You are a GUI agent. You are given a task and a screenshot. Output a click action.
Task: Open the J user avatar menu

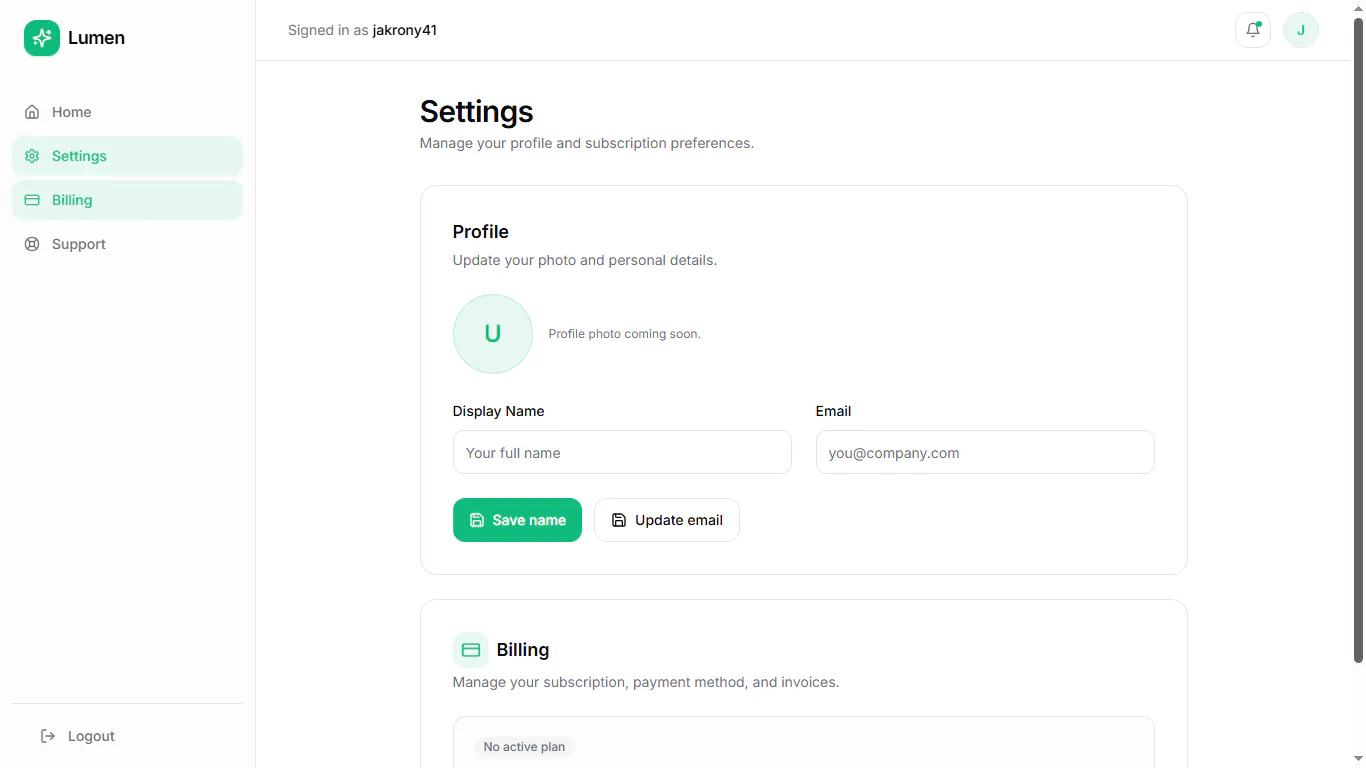tap(1301, 30)
